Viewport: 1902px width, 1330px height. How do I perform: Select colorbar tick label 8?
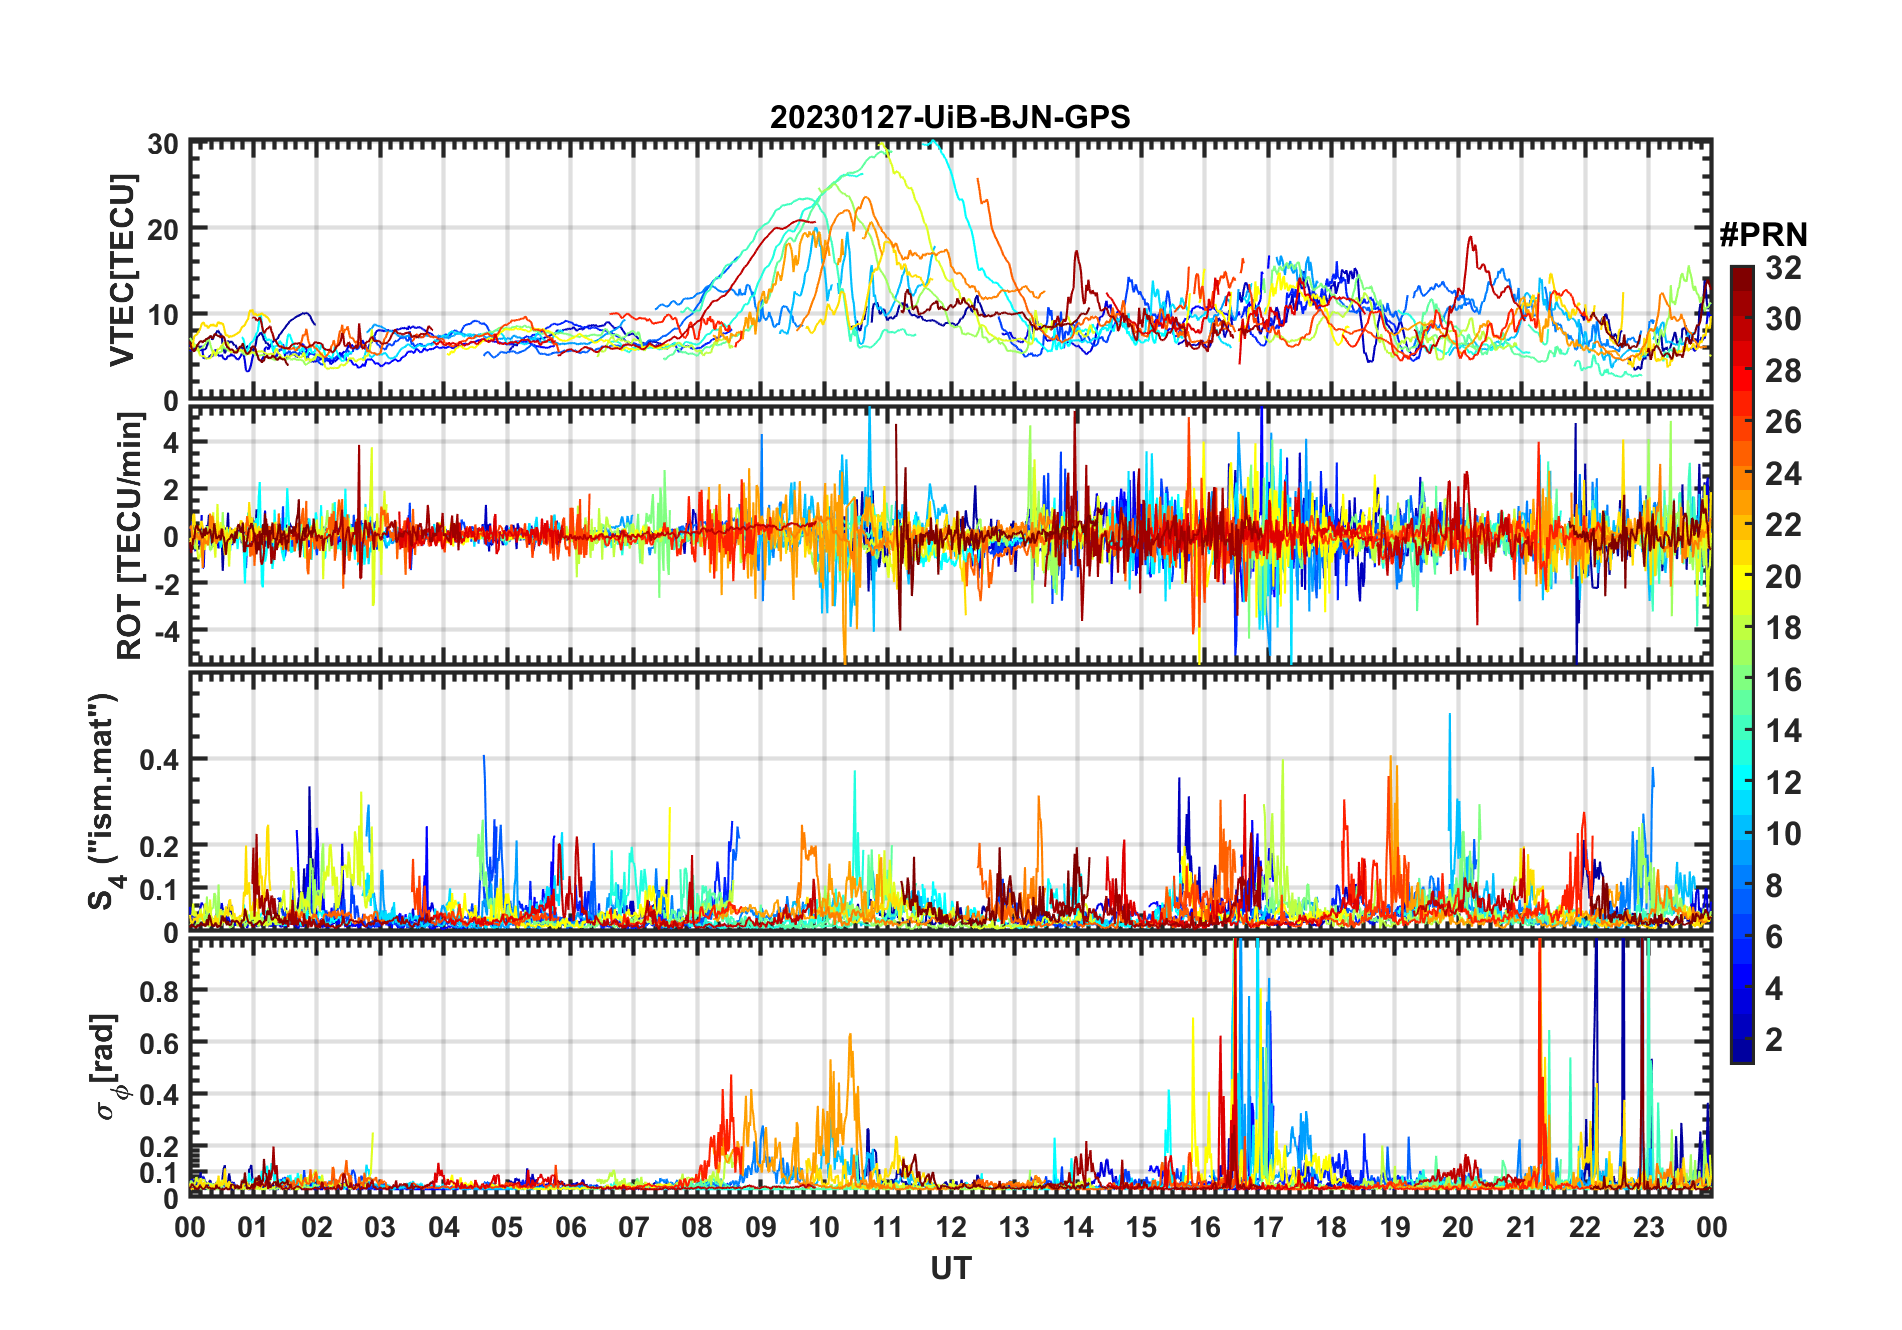pyautogui.click(x=1774, y=885)
